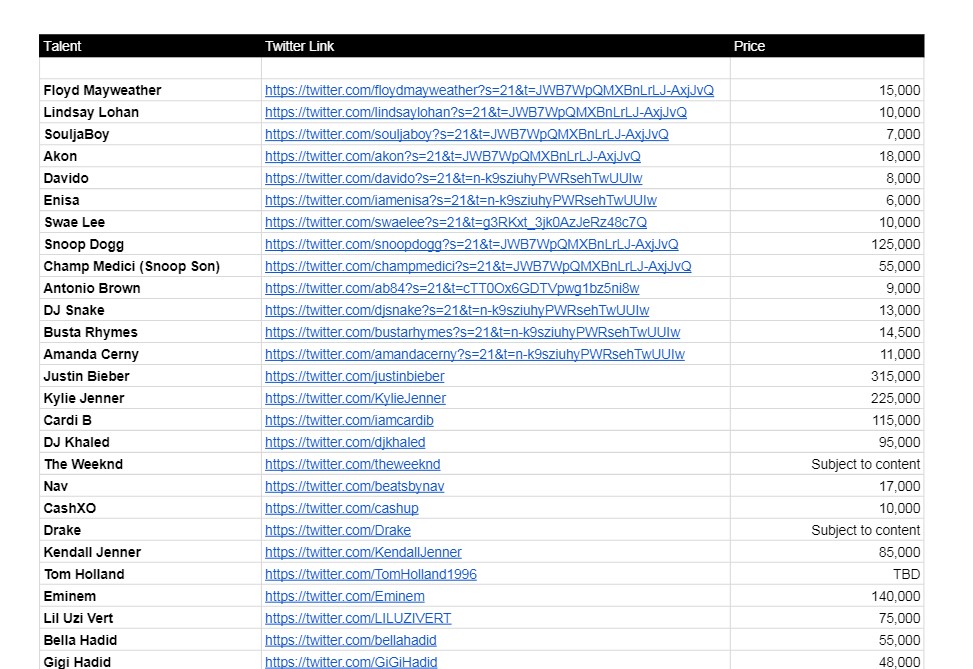The height and width of the screenshot is (669, 973).
Task: Open the cashup Twitter link
Action: click(x=341, y=509)
